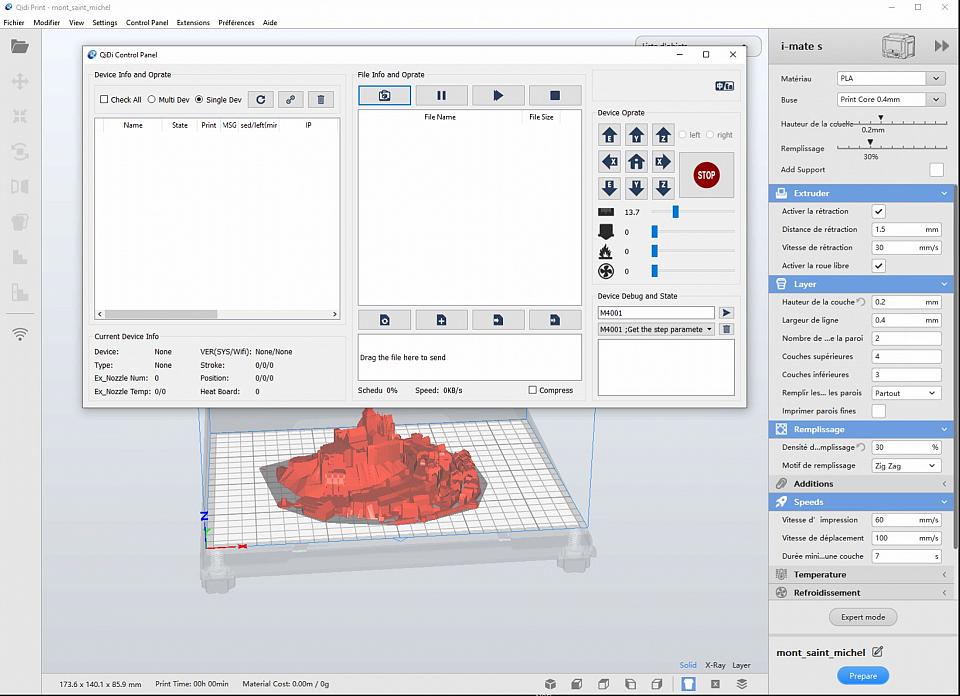960x696 pixels.
Task: Toggle Add Support checkbox
Action: click(937, 170)
